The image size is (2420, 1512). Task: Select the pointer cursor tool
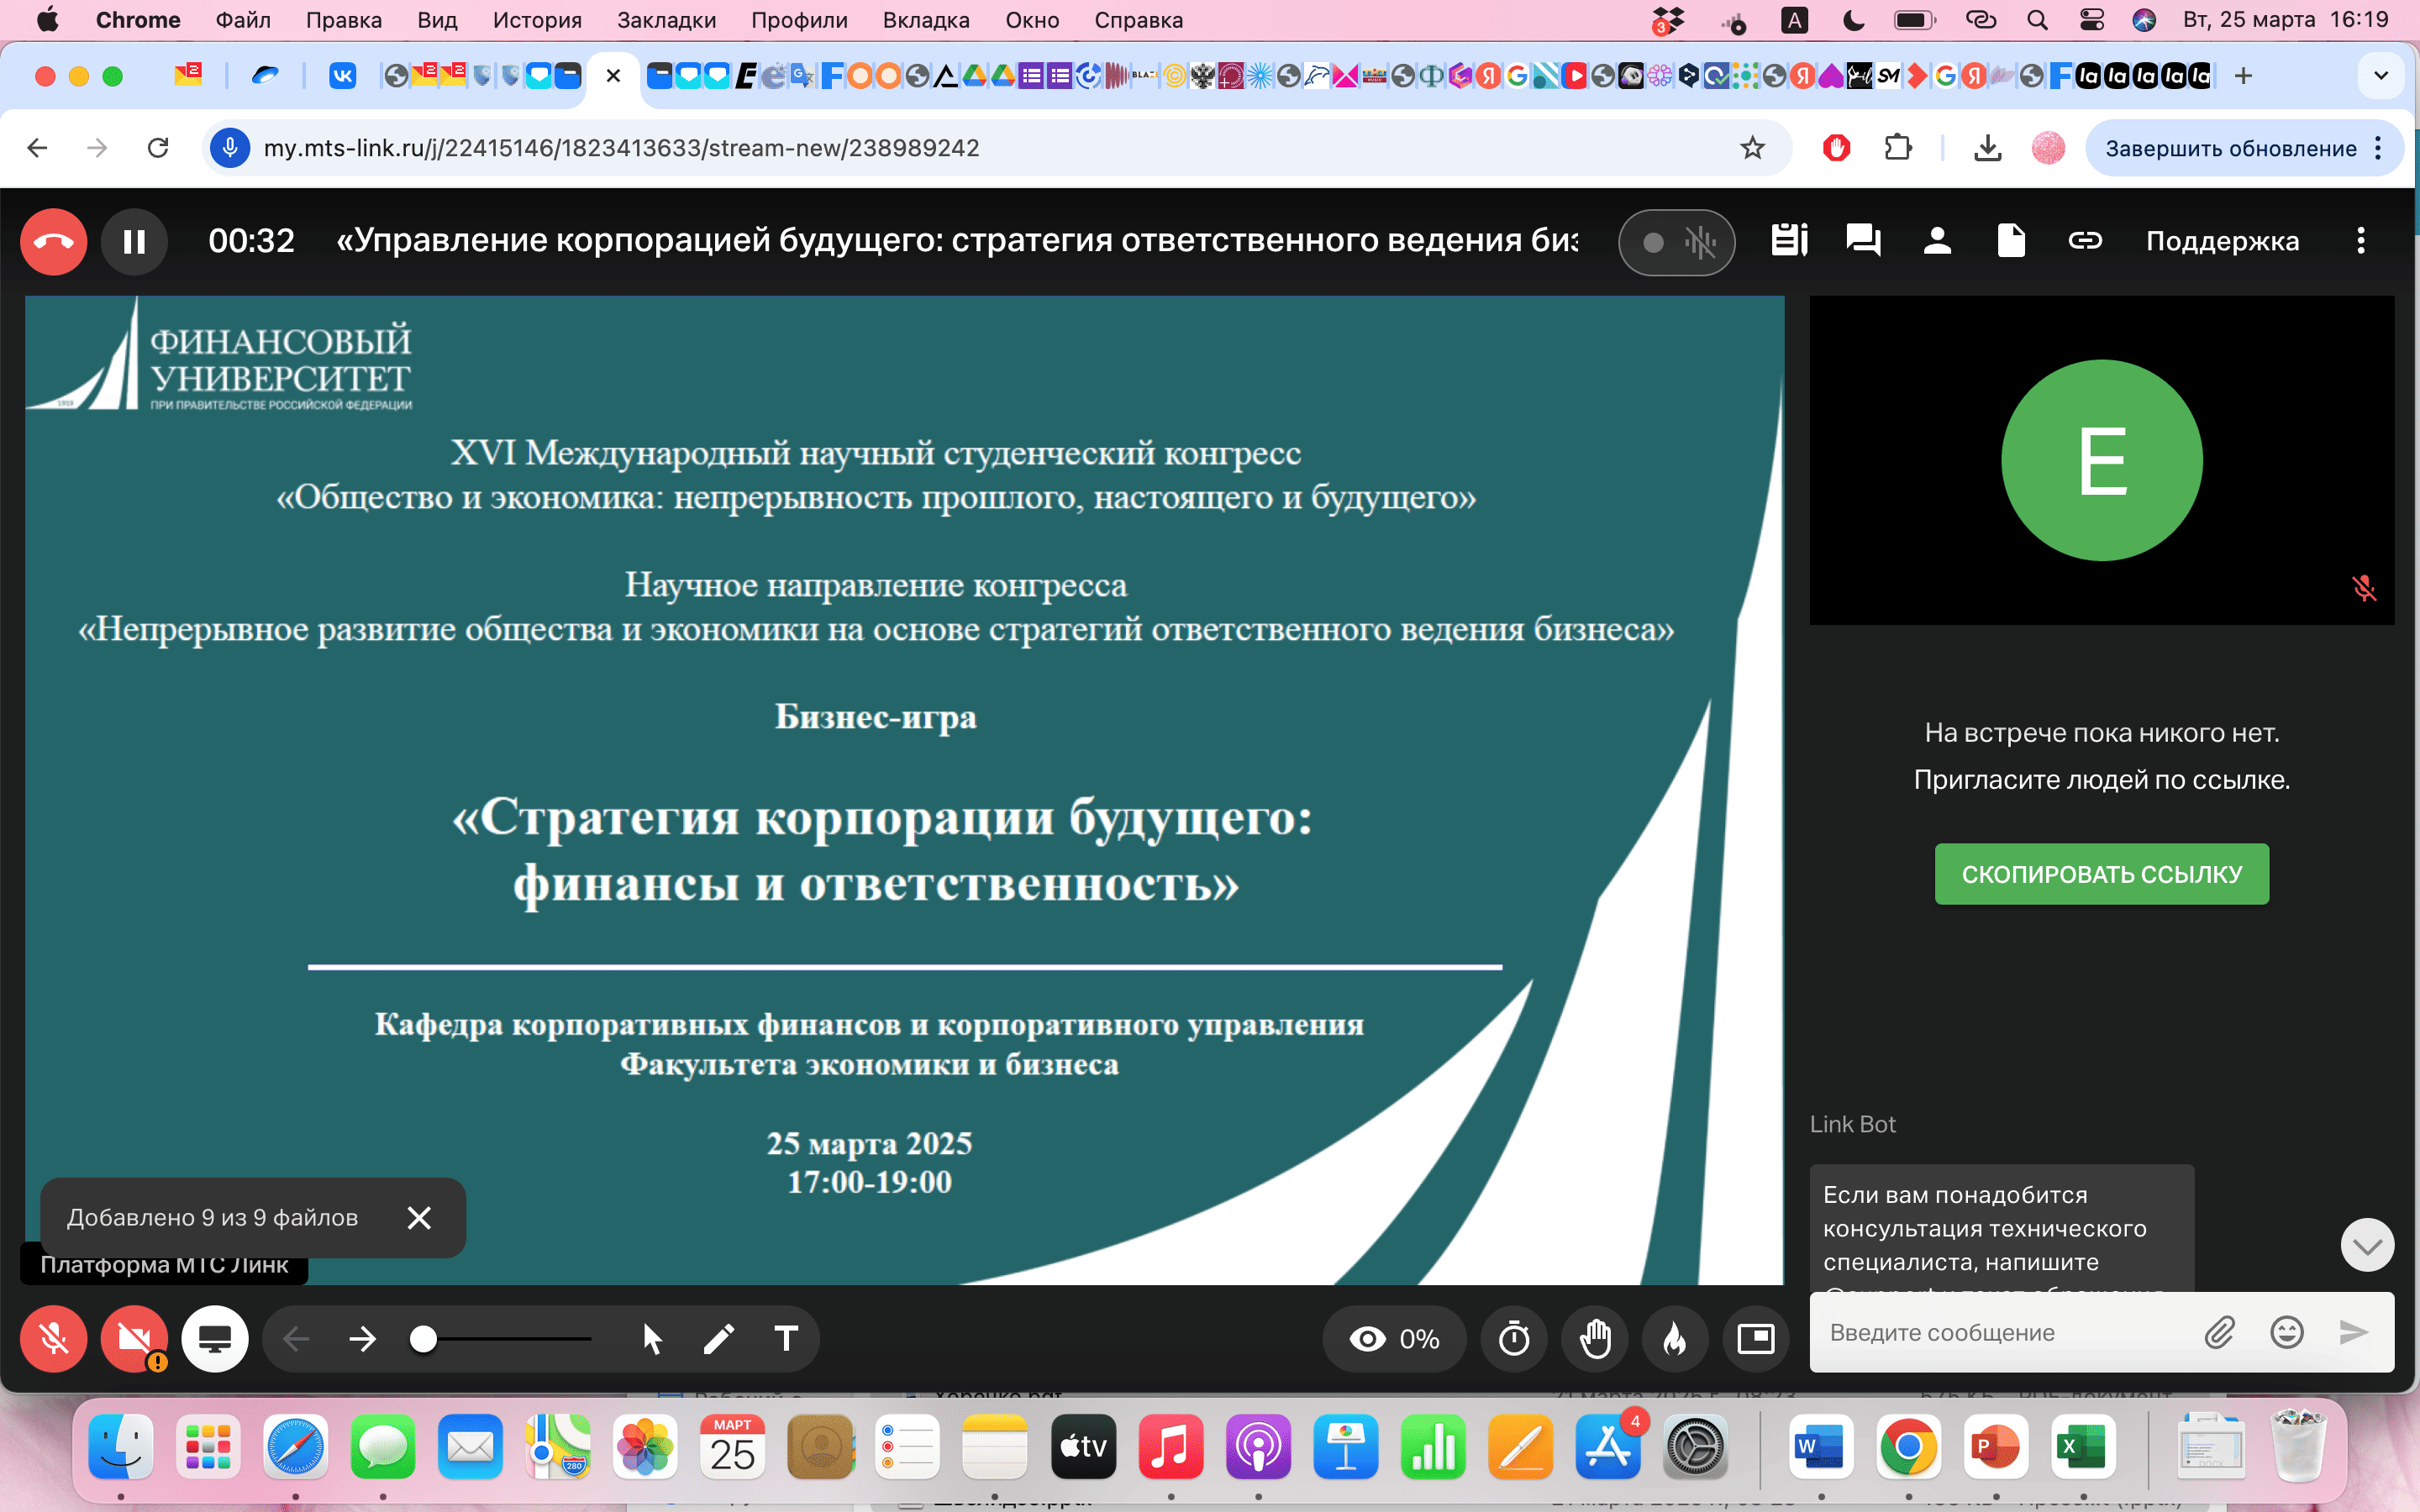pos(652,1338)
